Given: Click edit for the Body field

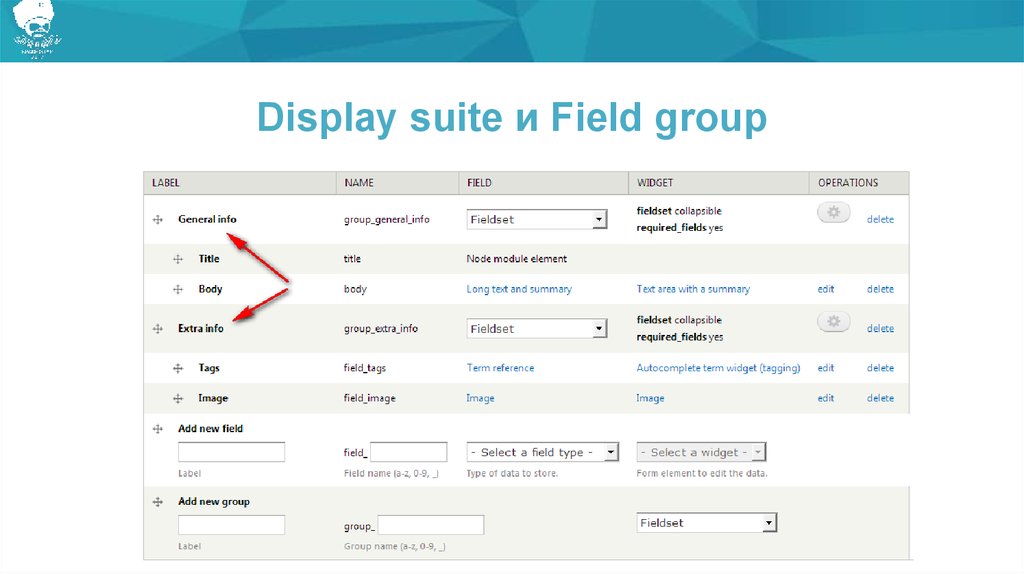Looking at the screenshot, I should [x=825, y=289].
